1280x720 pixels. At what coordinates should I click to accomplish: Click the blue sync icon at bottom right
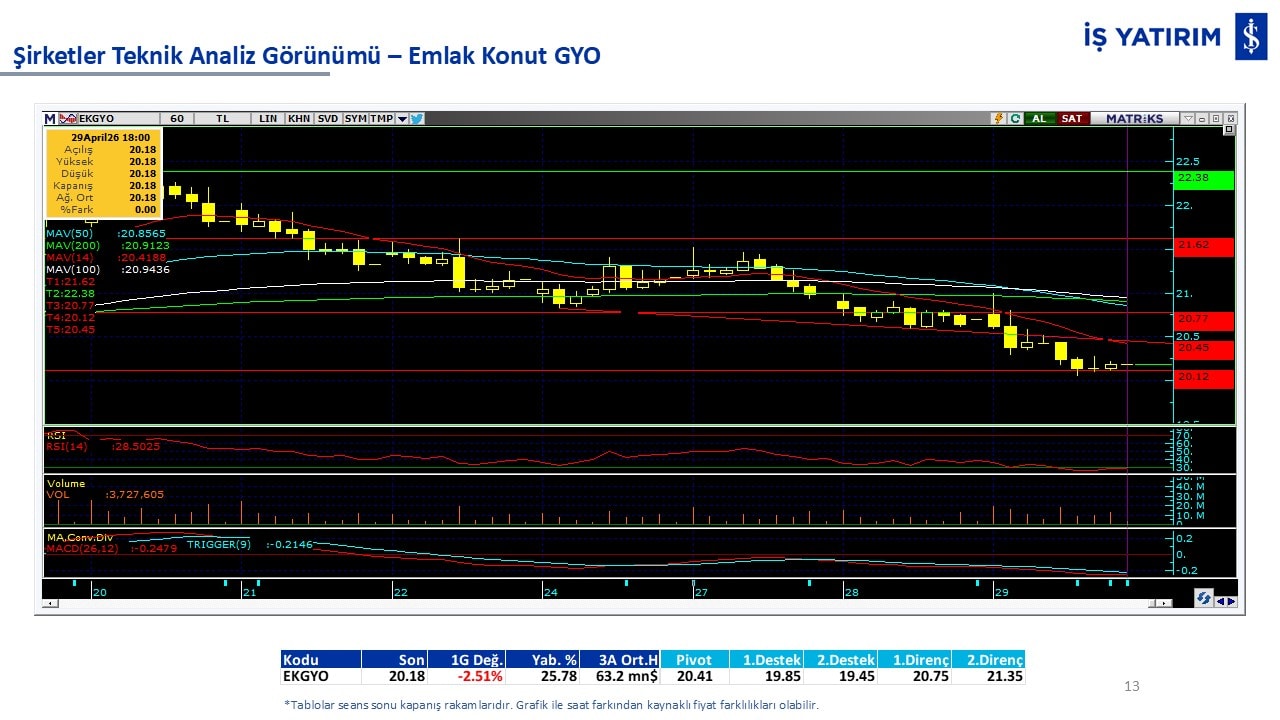(x=1204, y=598)
